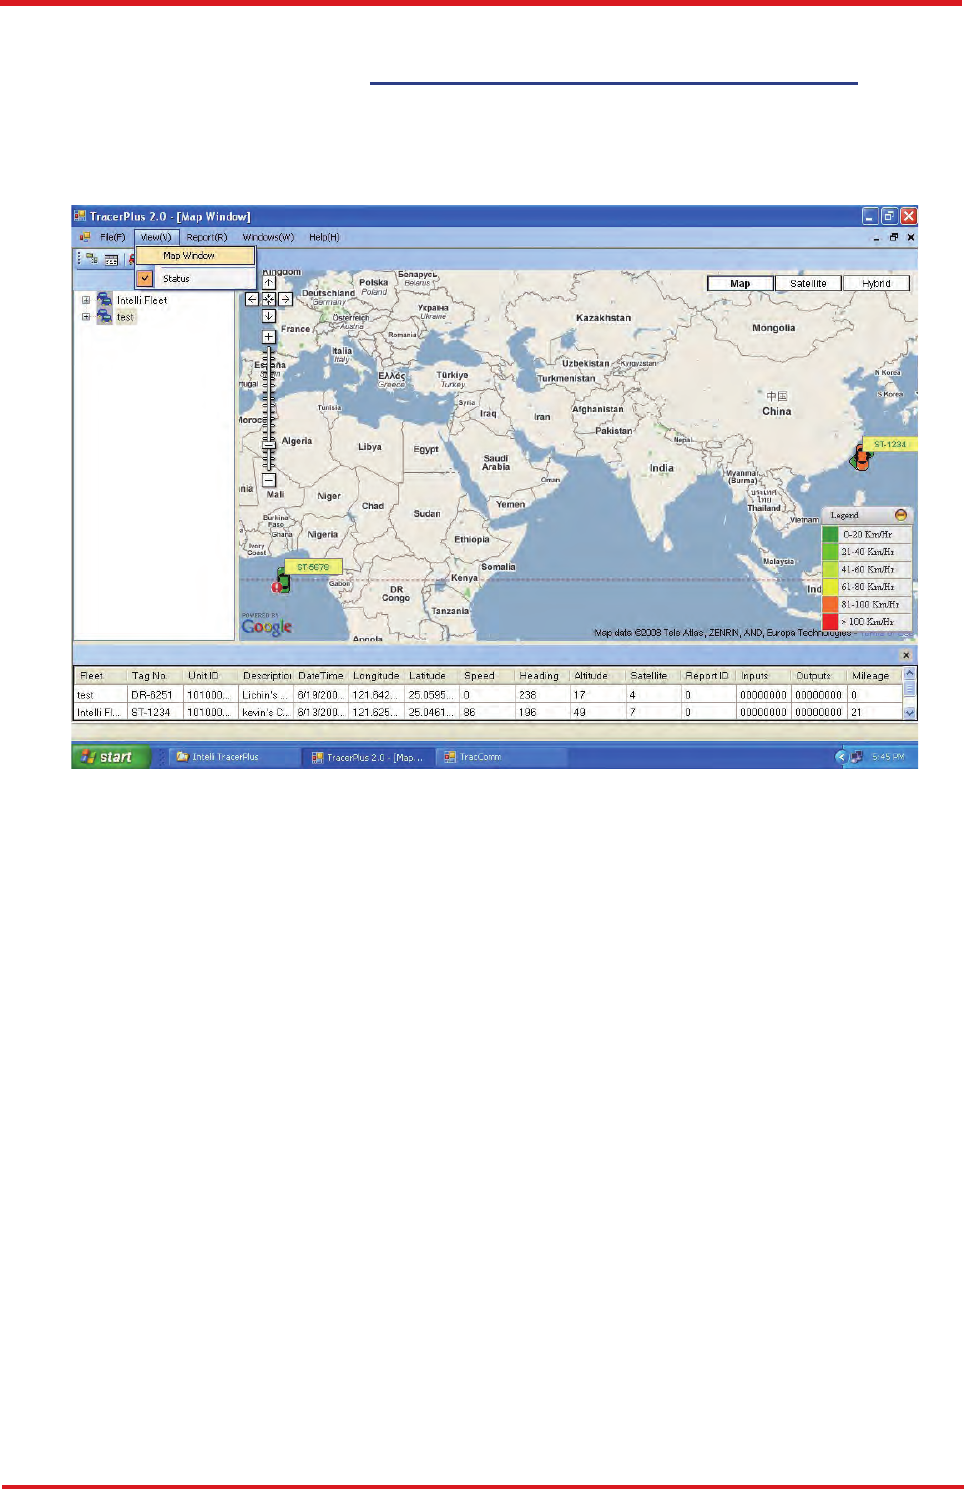
Task: Sort by the Tag No. column header
Action: (x=156, y=676)
